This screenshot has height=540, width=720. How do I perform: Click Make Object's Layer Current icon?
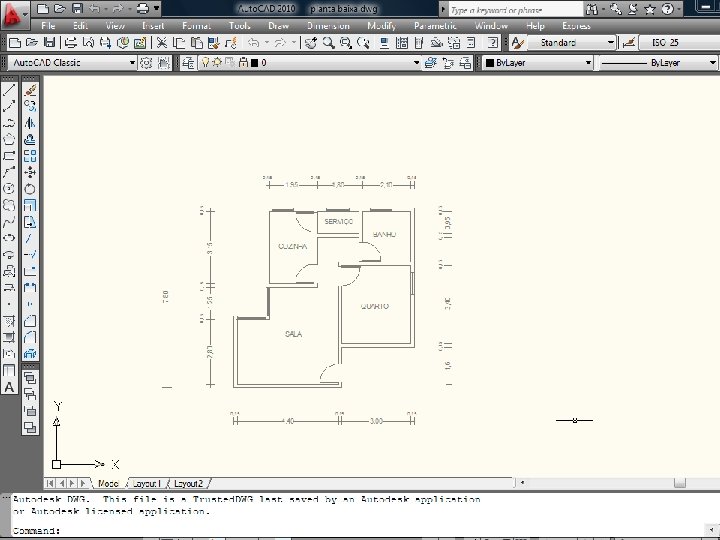pyautogui.click(x=430, y=63)
